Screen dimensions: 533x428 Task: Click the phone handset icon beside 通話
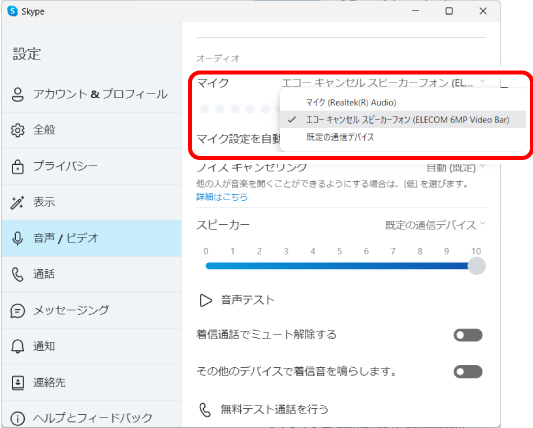(18, 274)
